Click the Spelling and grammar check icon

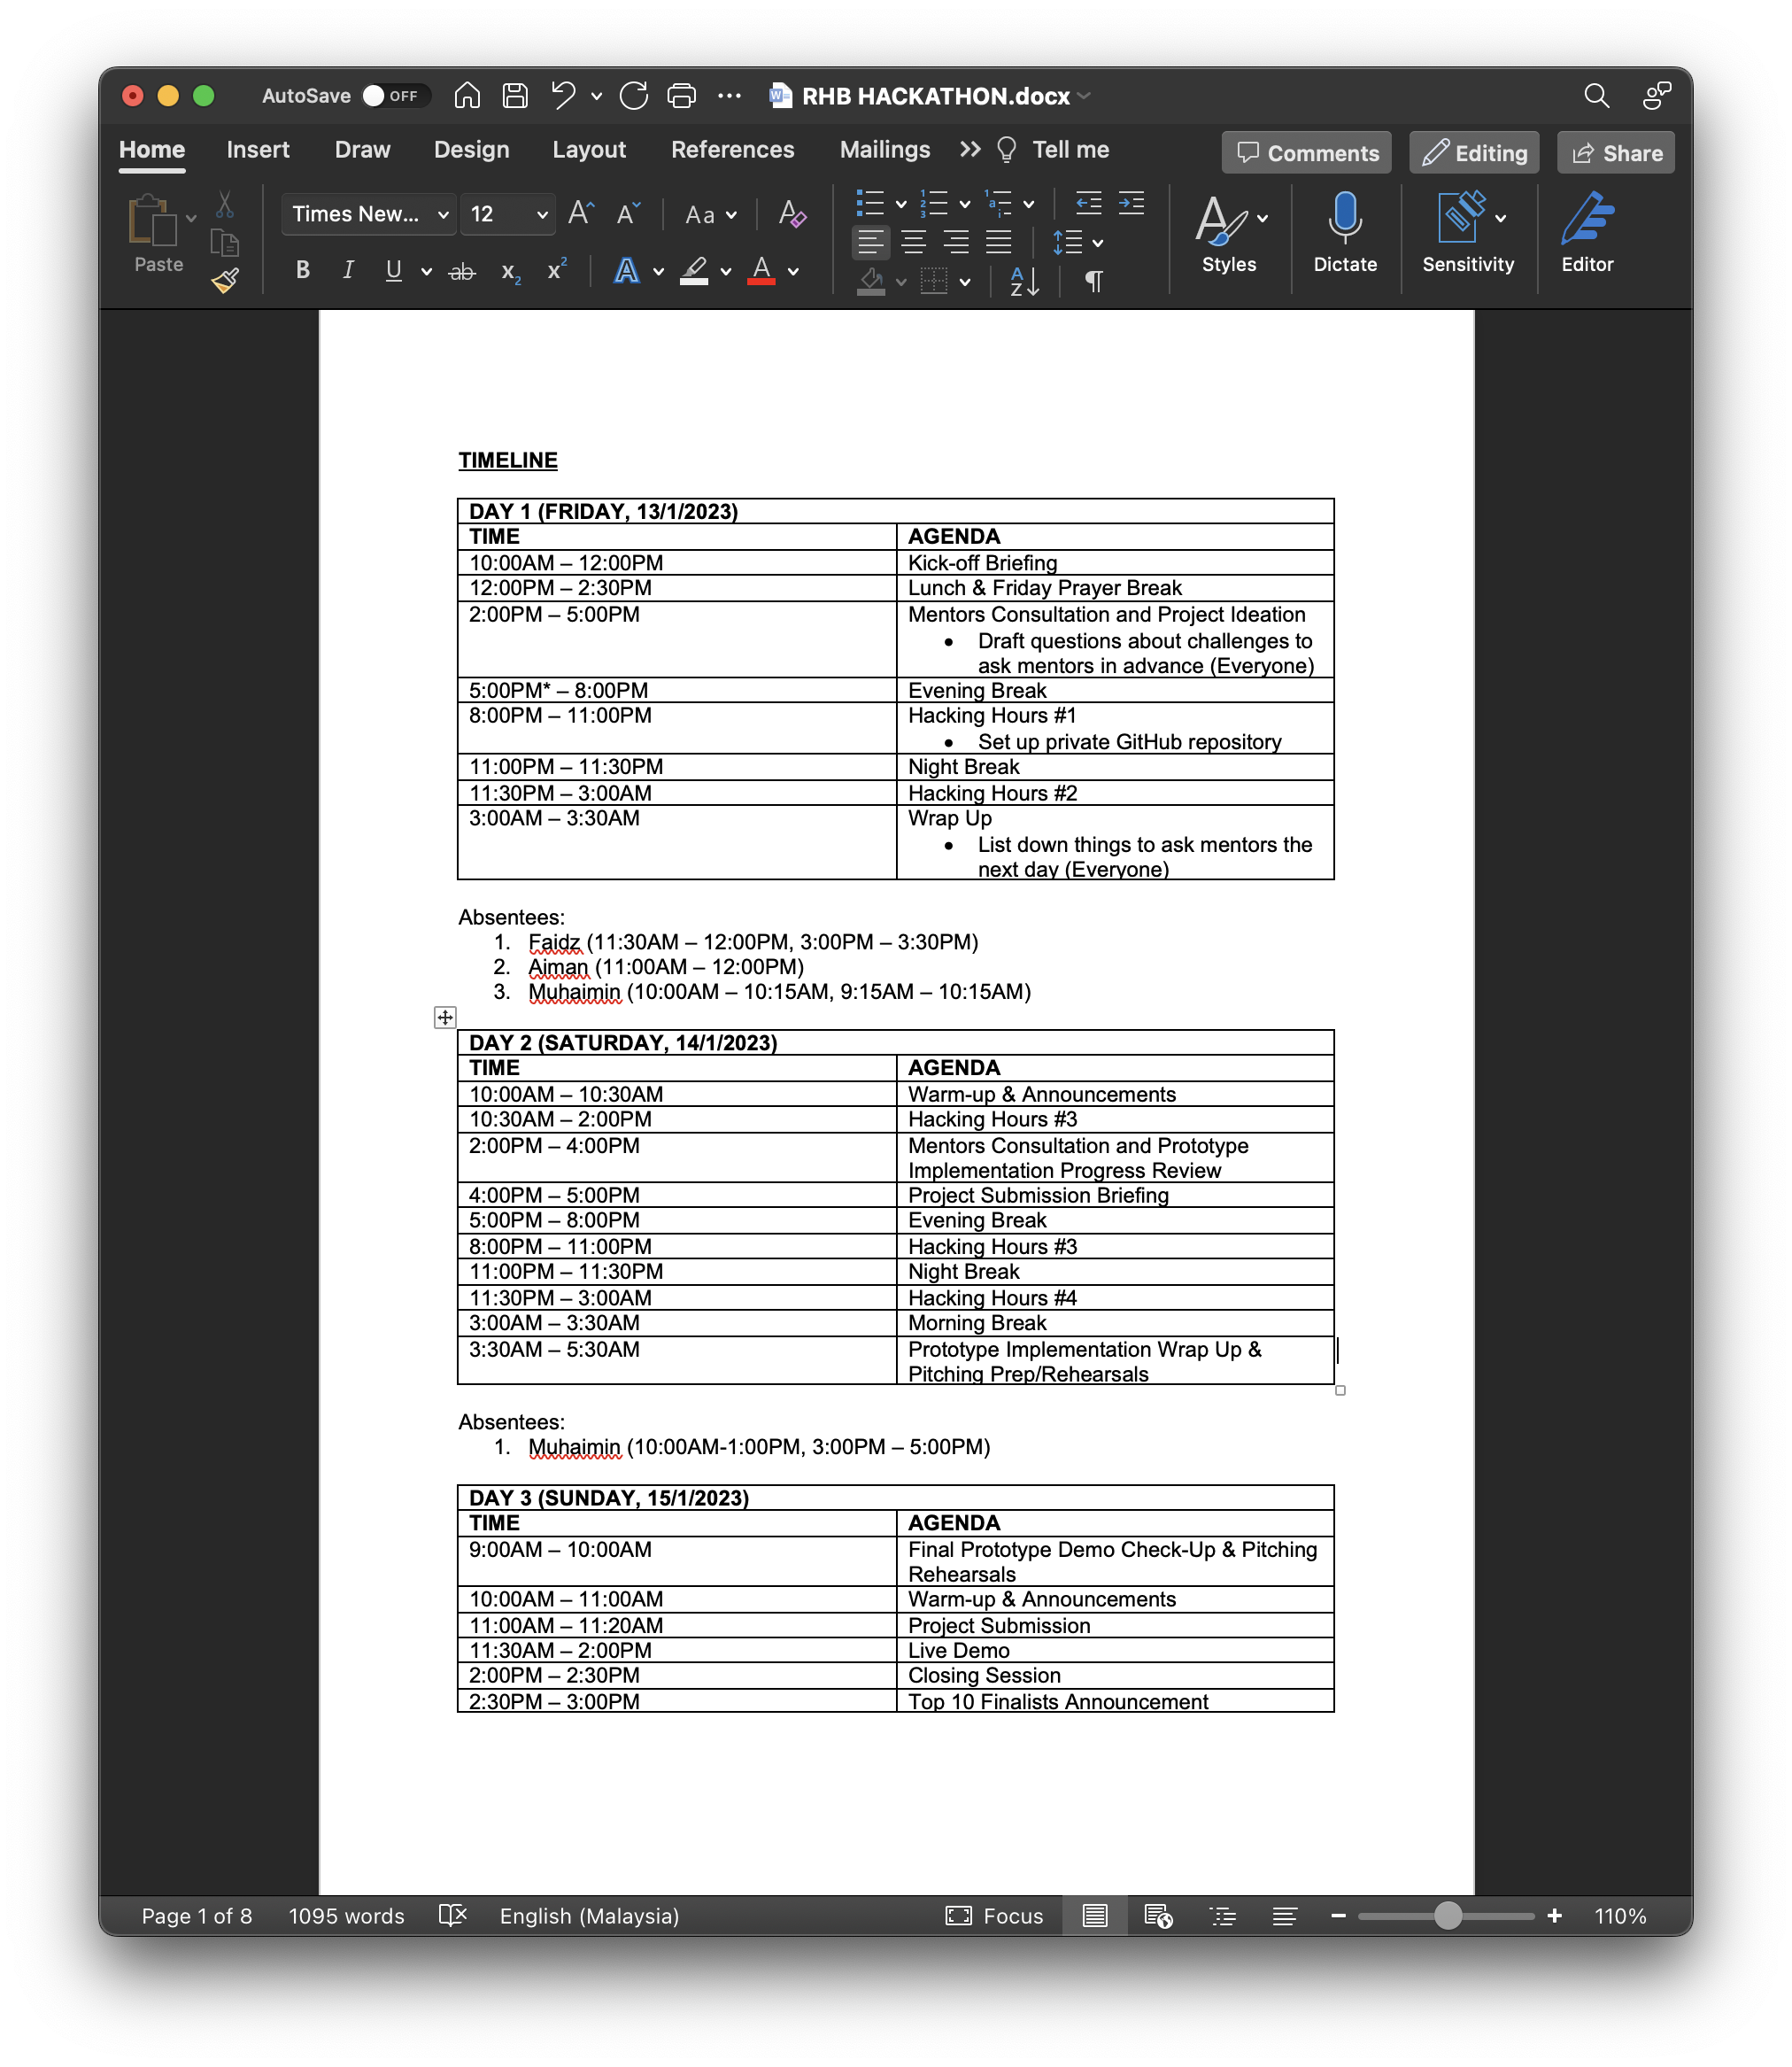click(453, 1915)
